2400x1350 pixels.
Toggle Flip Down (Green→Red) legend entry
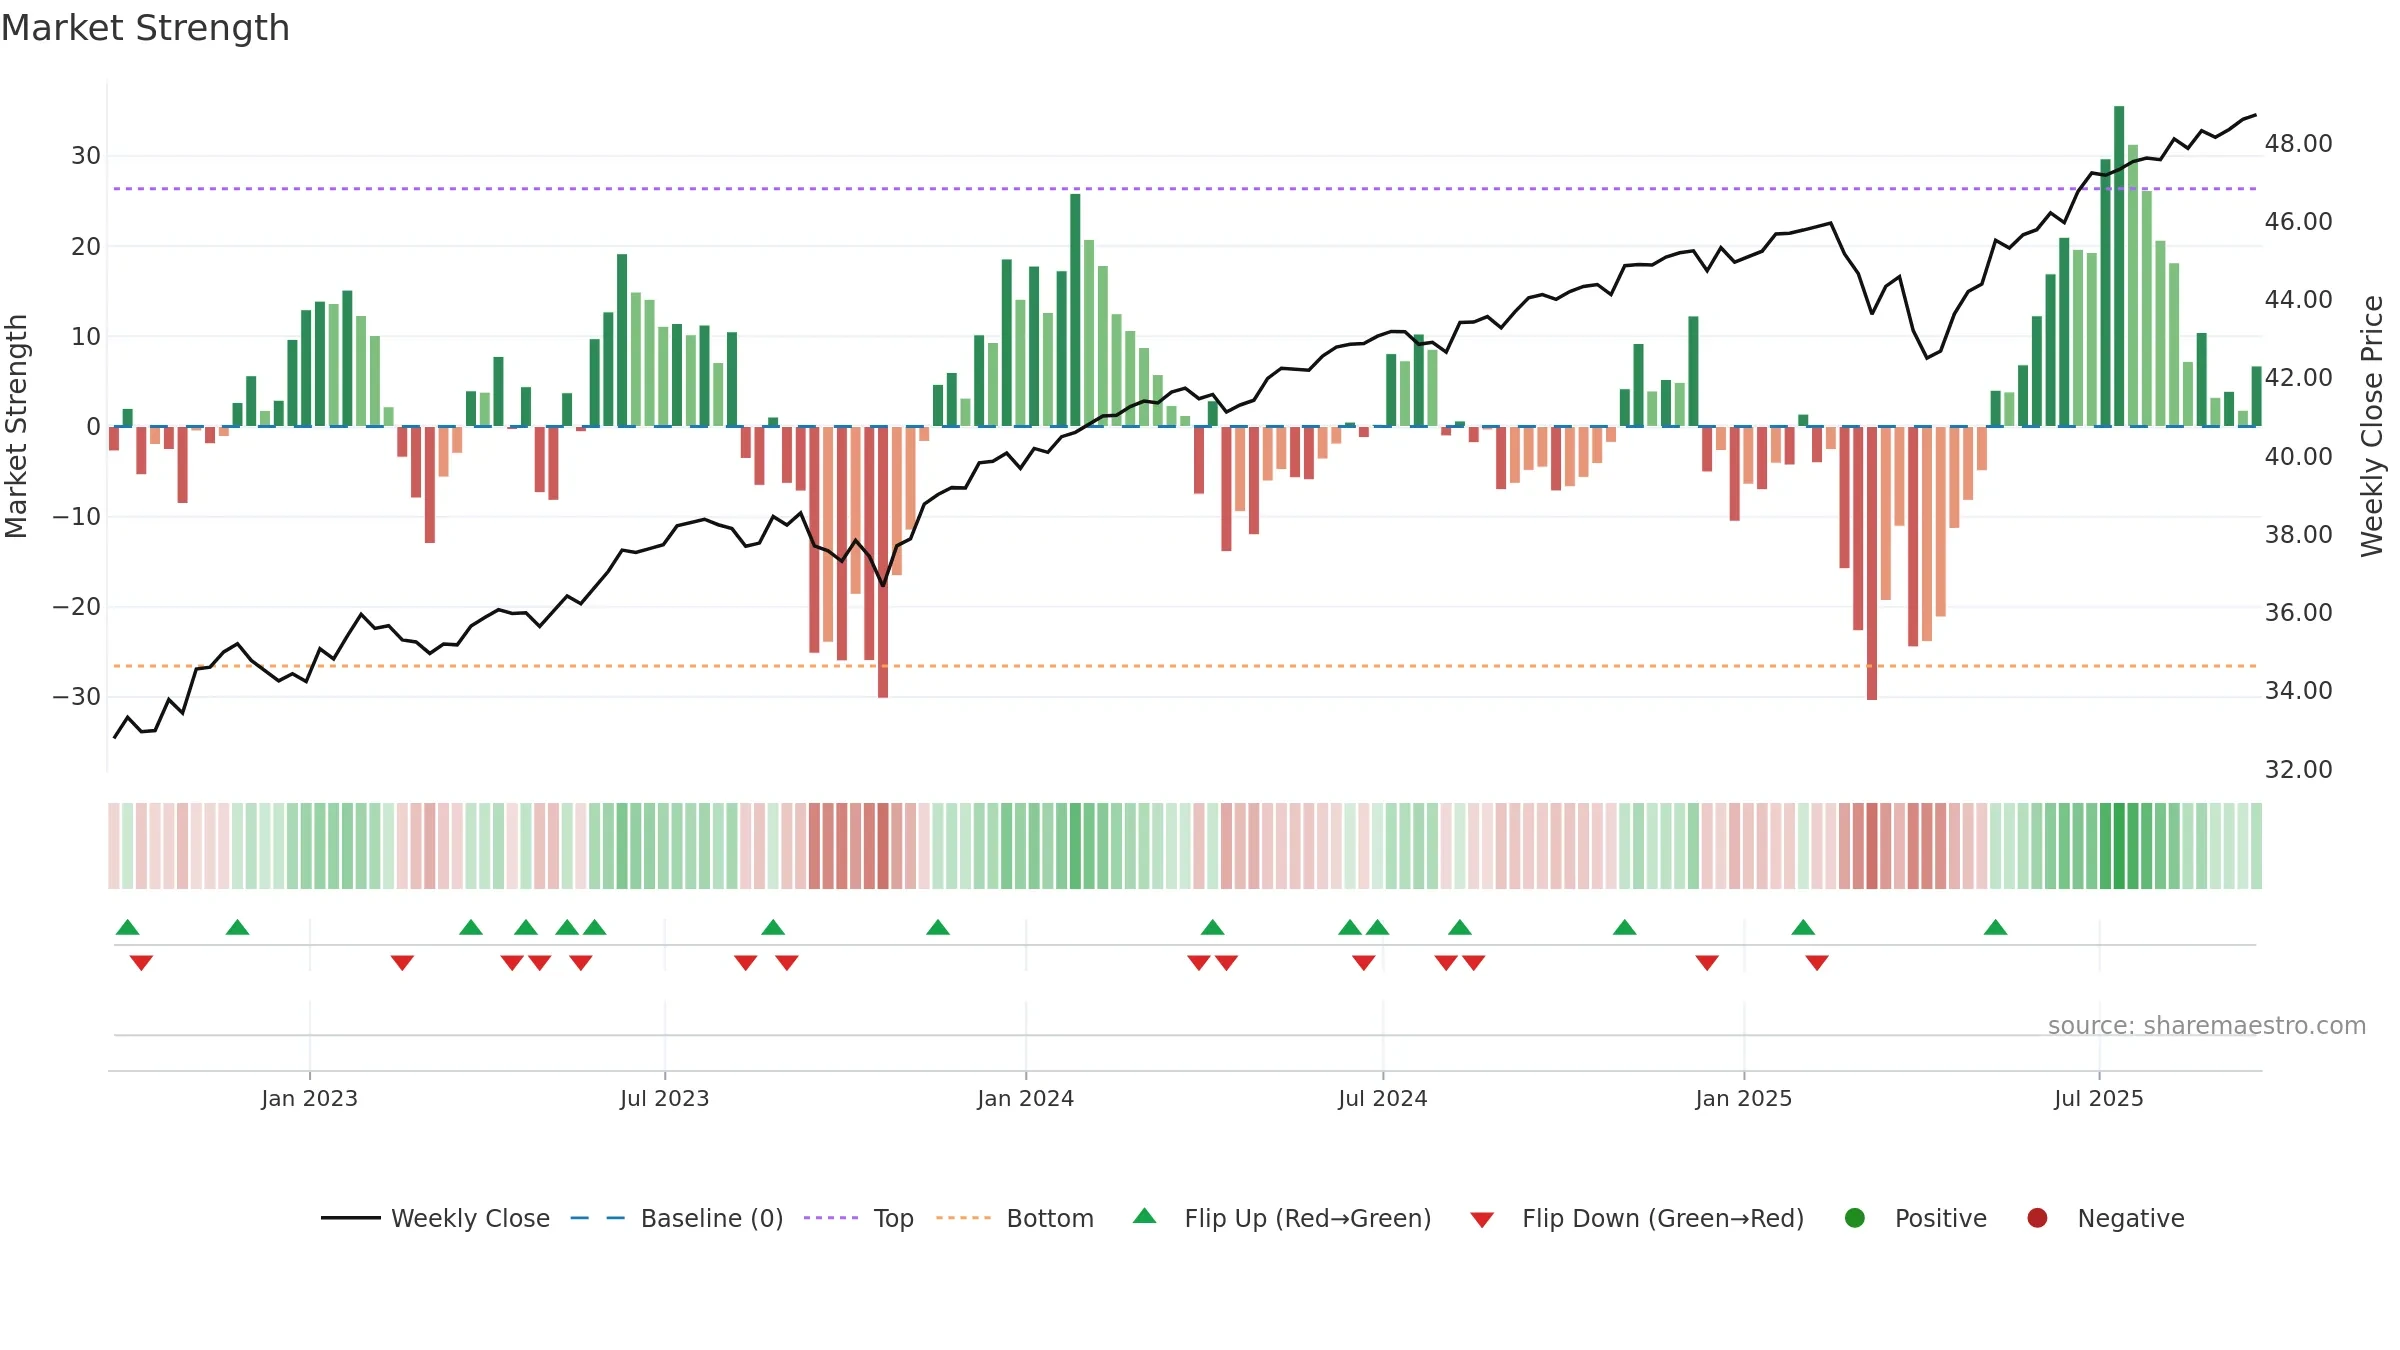(1637, 1218)
